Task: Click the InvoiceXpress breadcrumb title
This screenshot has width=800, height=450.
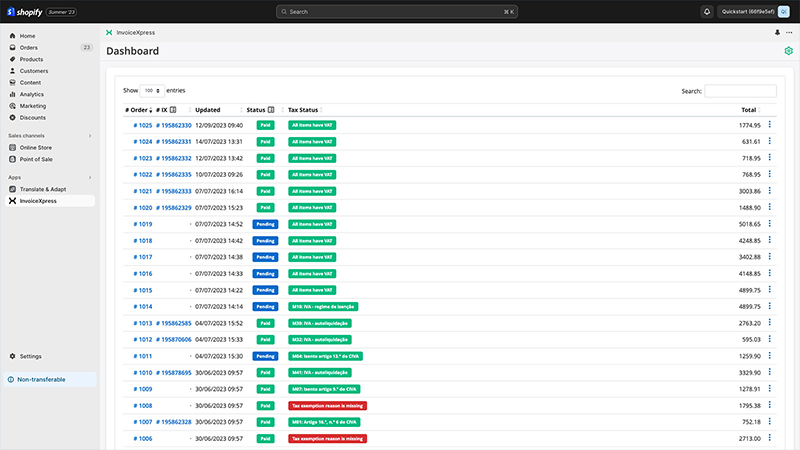Action: pyautogui.click(x=136, y=33)
